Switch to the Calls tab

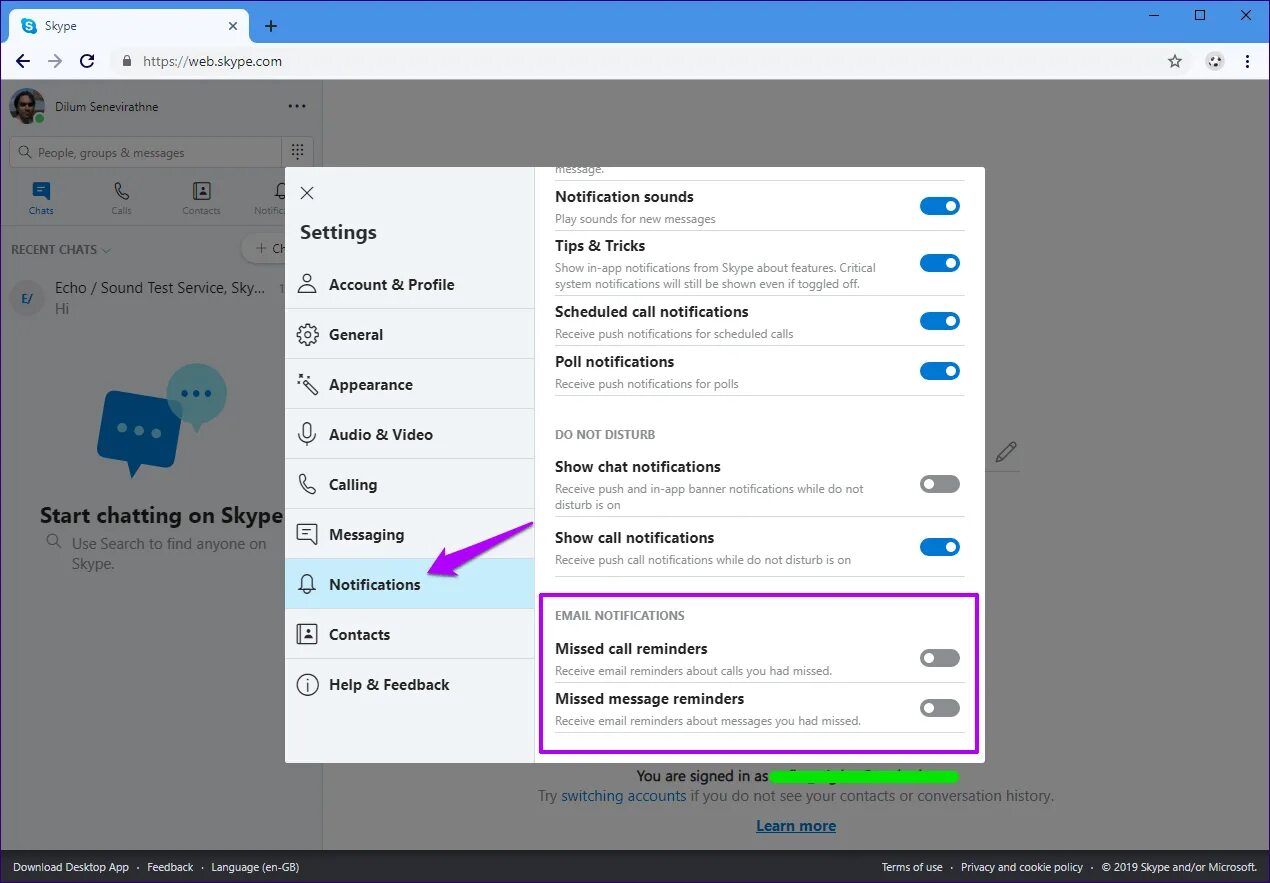pyautogui.click(x=121, y=197)
